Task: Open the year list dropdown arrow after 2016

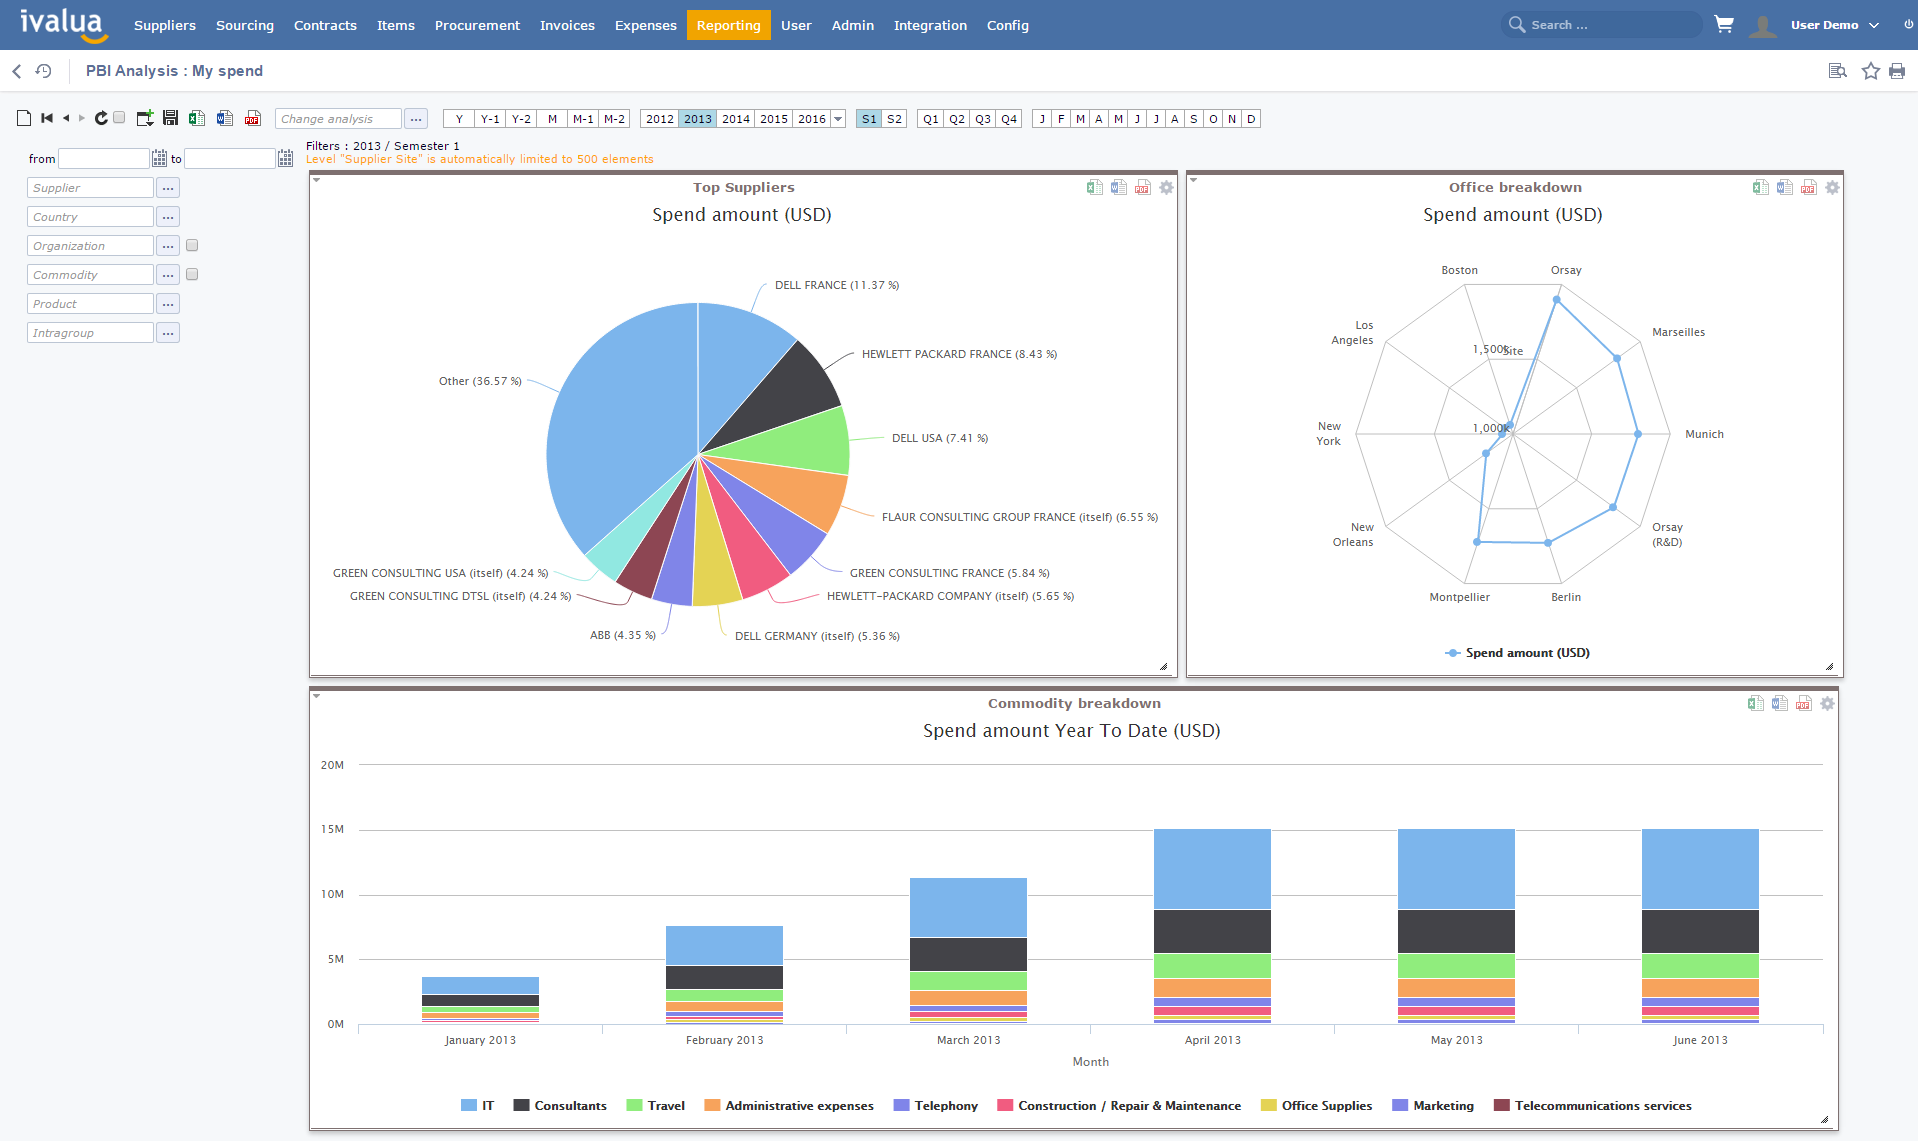Action: point(838,119)
